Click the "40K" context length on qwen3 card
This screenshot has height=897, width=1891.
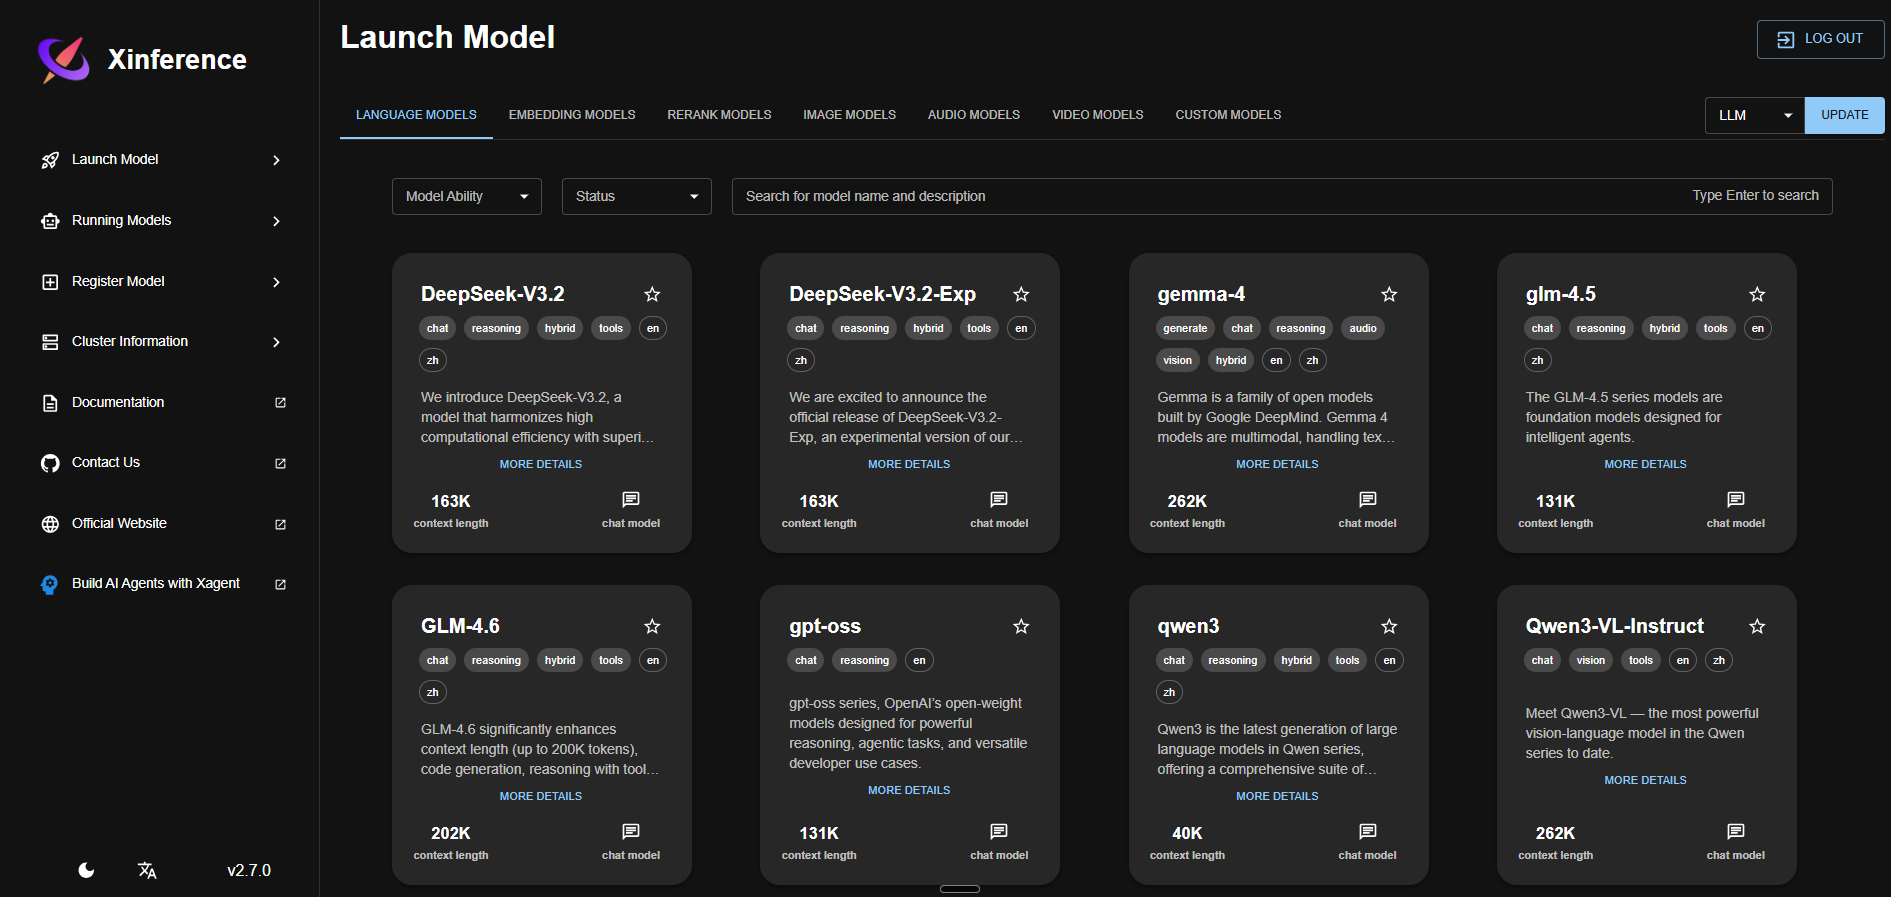(x=1187, y=833)
